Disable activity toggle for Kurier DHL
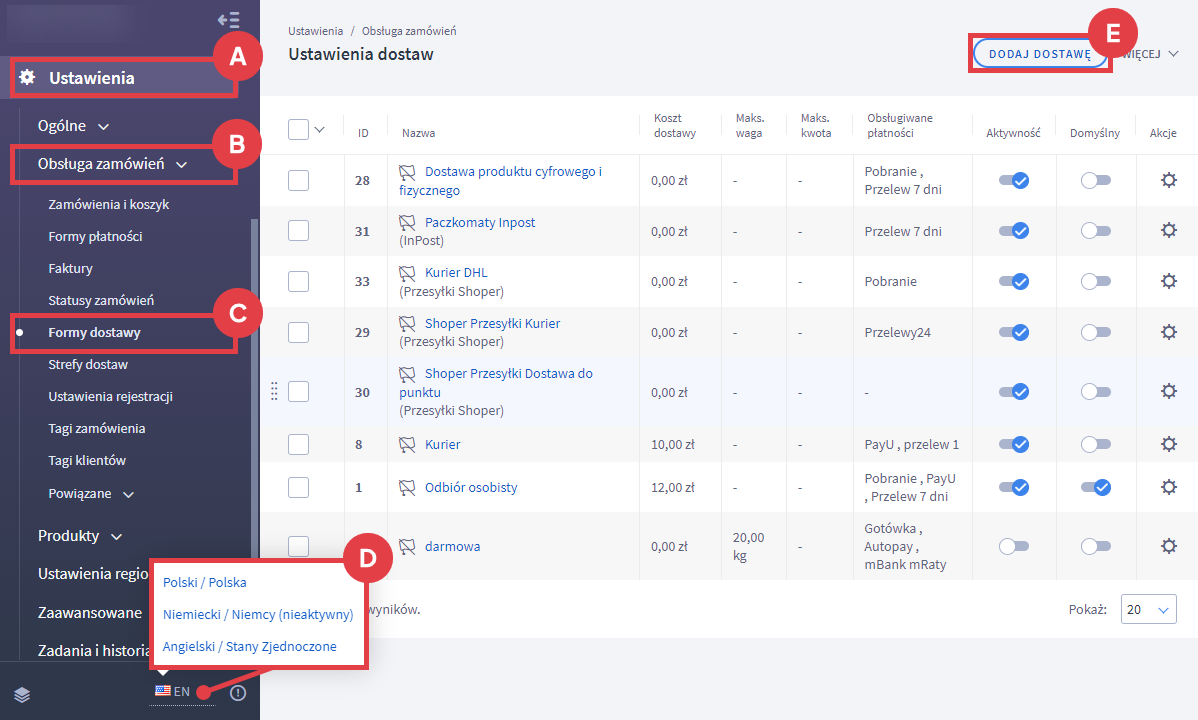The height and width of the screenshot is (720, 1198). [1014, 282]
